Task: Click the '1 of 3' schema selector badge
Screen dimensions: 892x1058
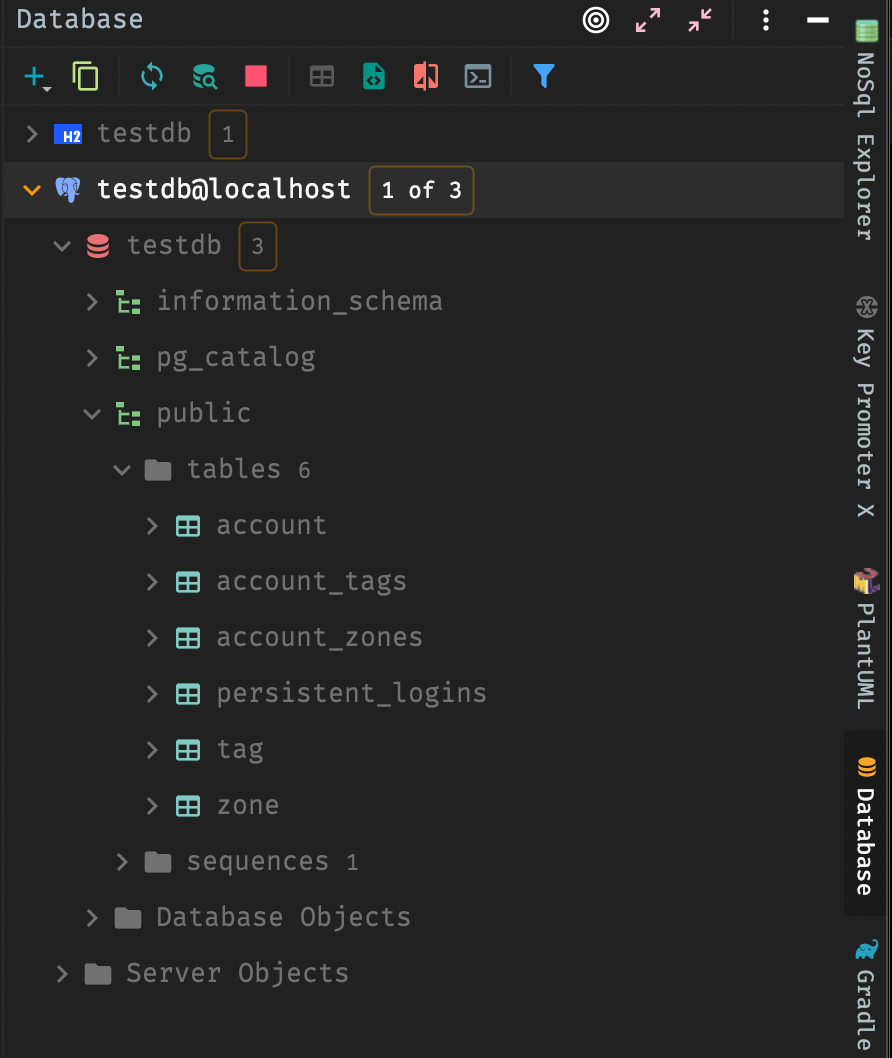Action: click(x=421, y=190)
